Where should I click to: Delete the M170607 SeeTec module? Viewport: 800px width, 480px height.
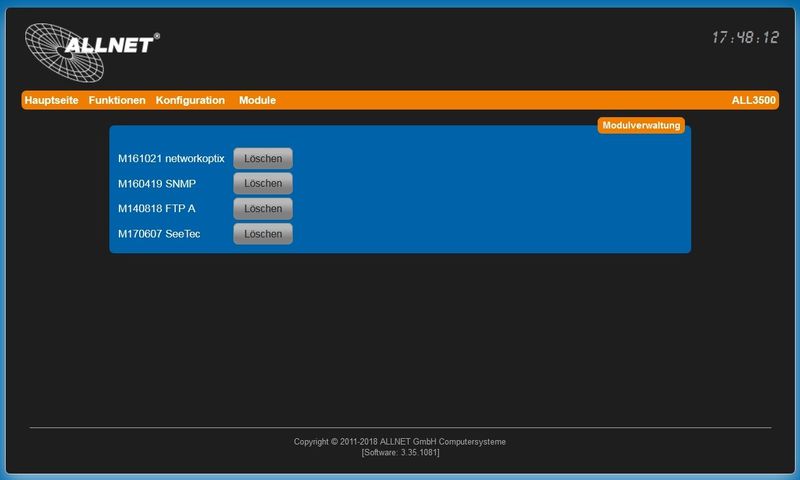pyautogui.click(x=263, y=234)
